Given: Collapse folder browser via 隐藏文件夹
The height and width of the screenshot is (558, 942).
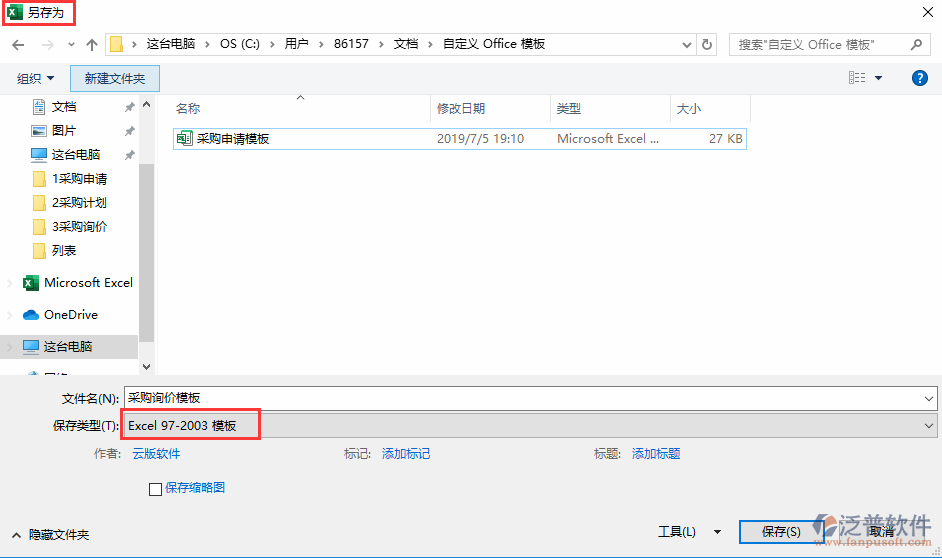Looking at the screenshot, I should coord(51,535).
